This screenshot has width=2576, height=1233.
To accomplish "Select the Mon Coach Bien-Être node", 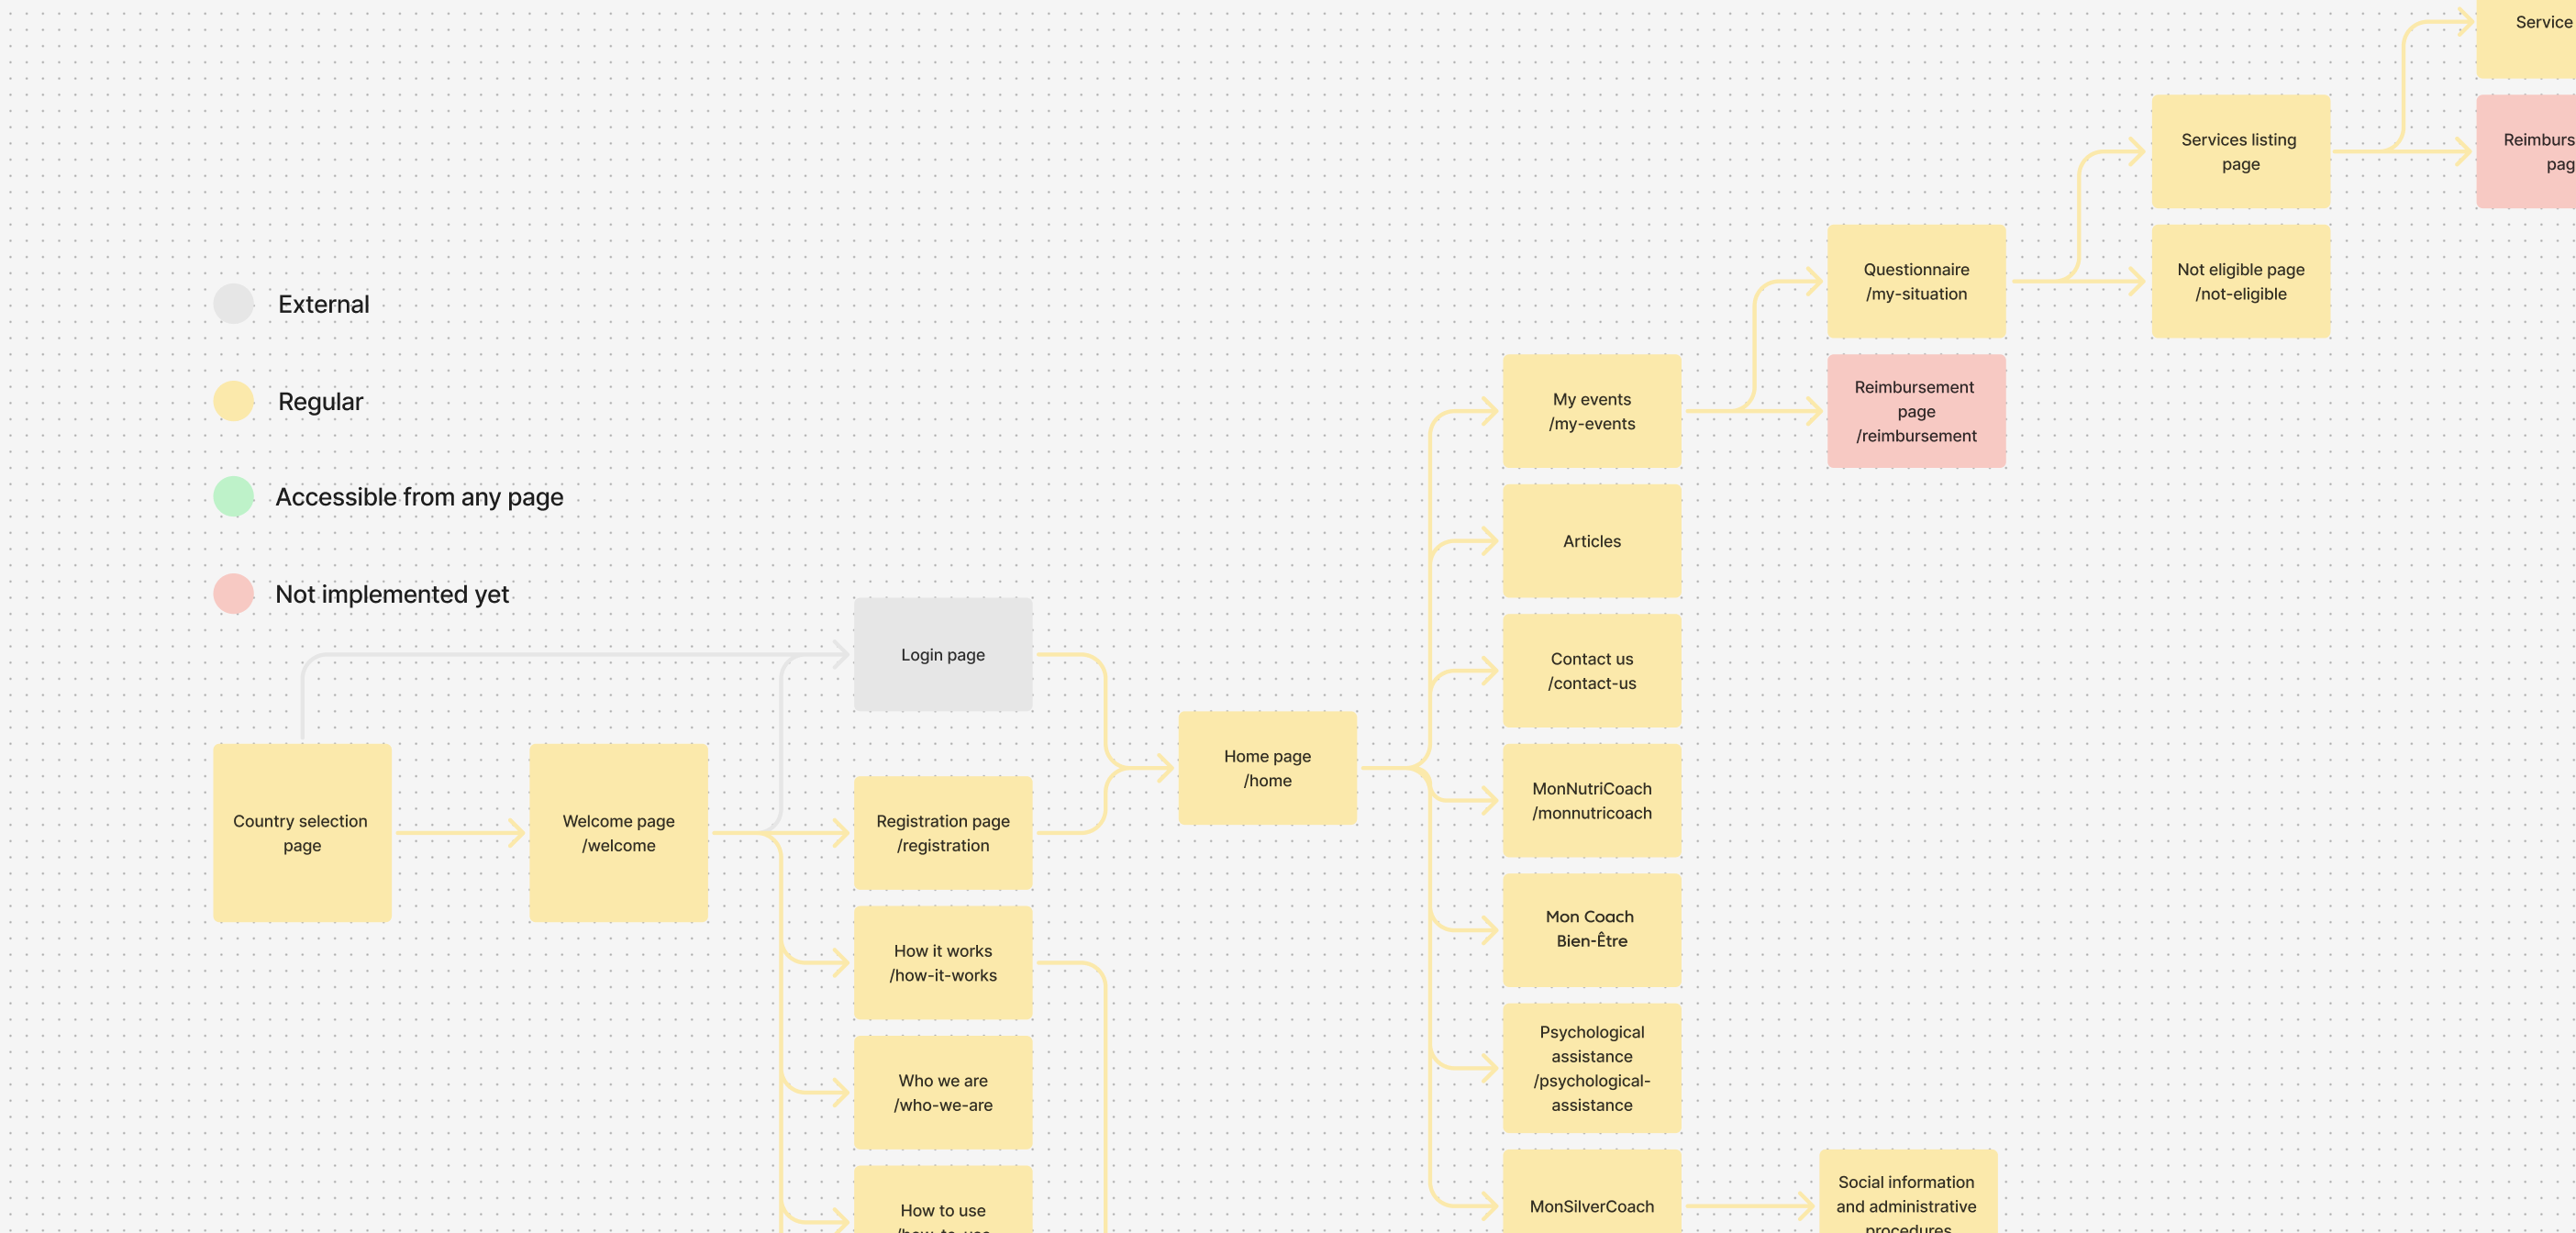I will pyautogui.click(x=1591, y=929).
